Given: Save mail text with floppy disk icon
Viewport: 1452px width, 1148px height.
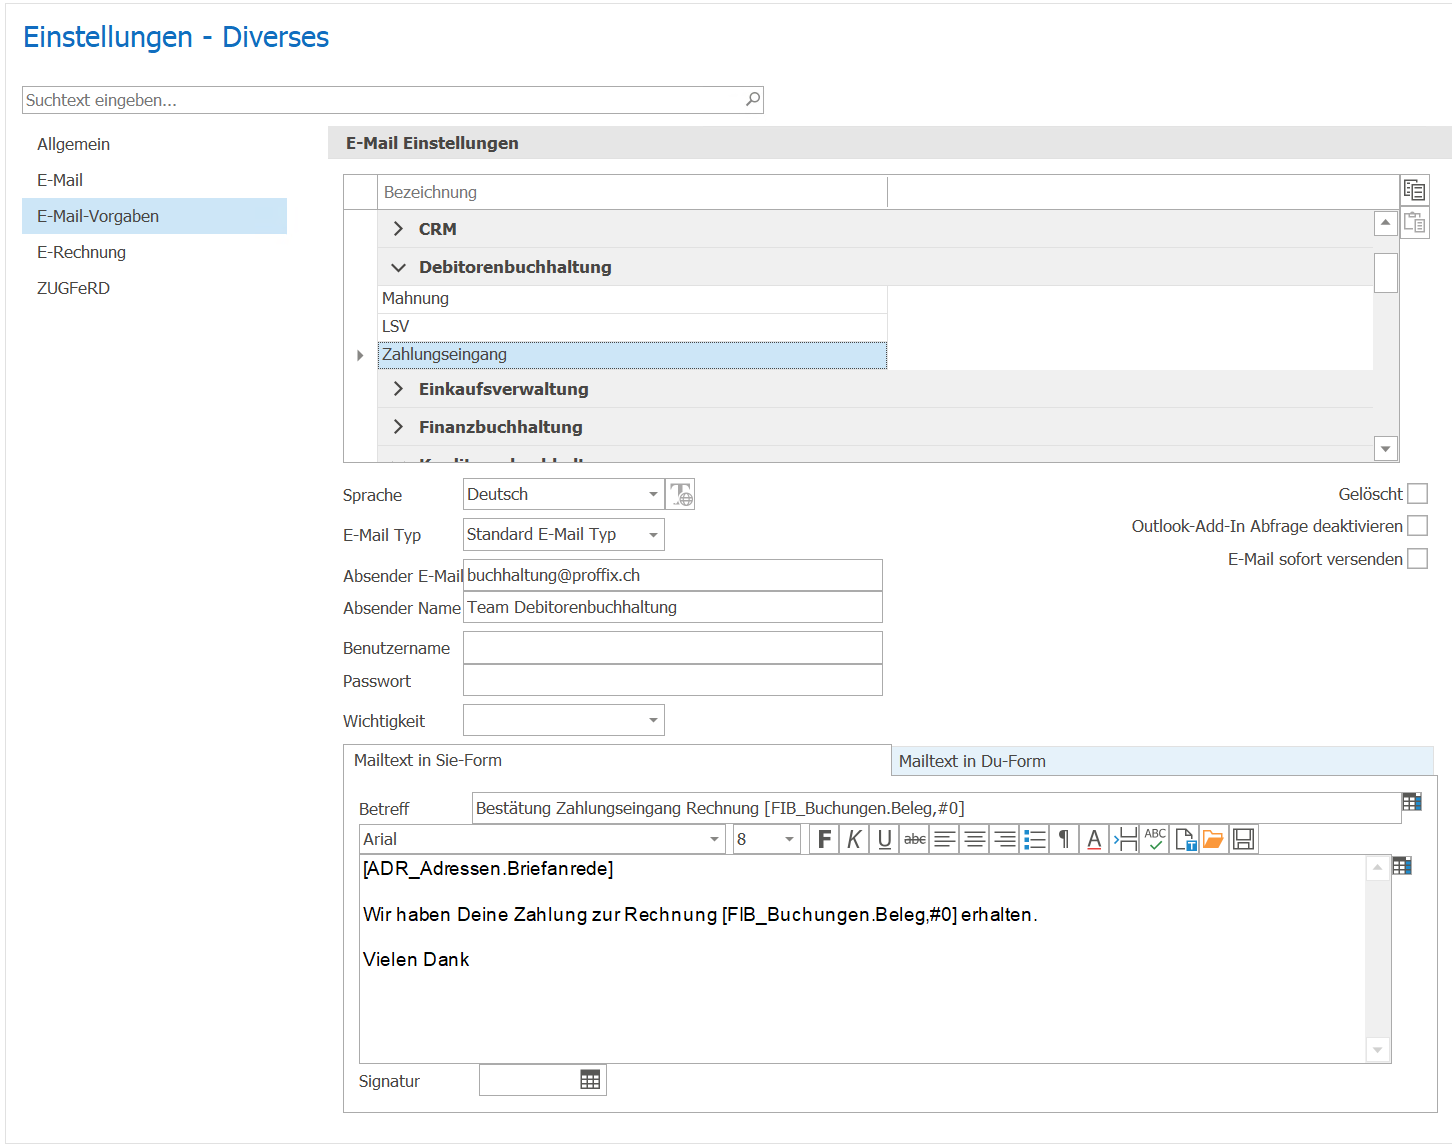Looking at the screenshot, I should (x=1243, y=839).
